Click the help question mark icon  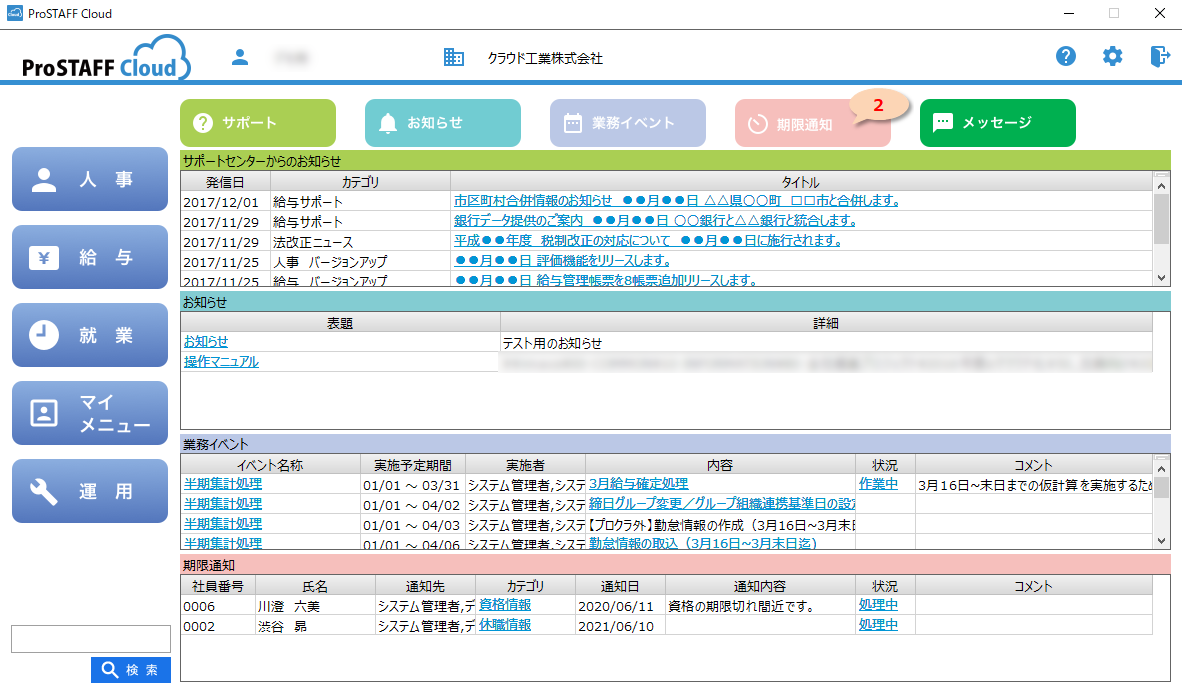(1066, 56)
